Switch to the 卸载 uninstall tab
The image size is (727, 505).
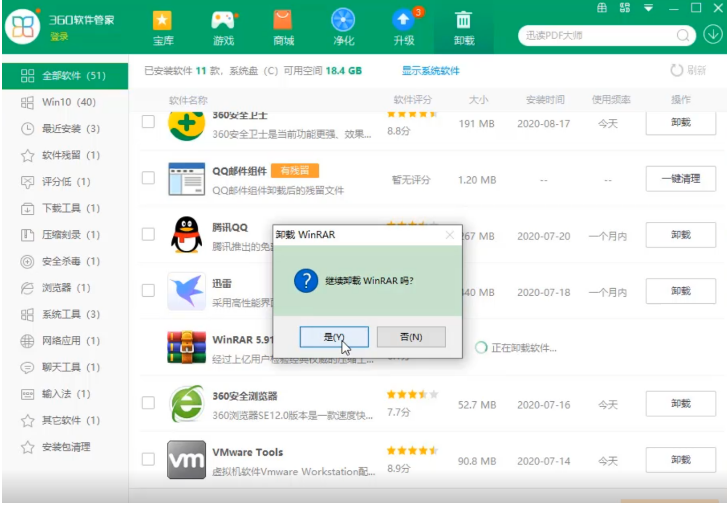click(x=464, y=28)
